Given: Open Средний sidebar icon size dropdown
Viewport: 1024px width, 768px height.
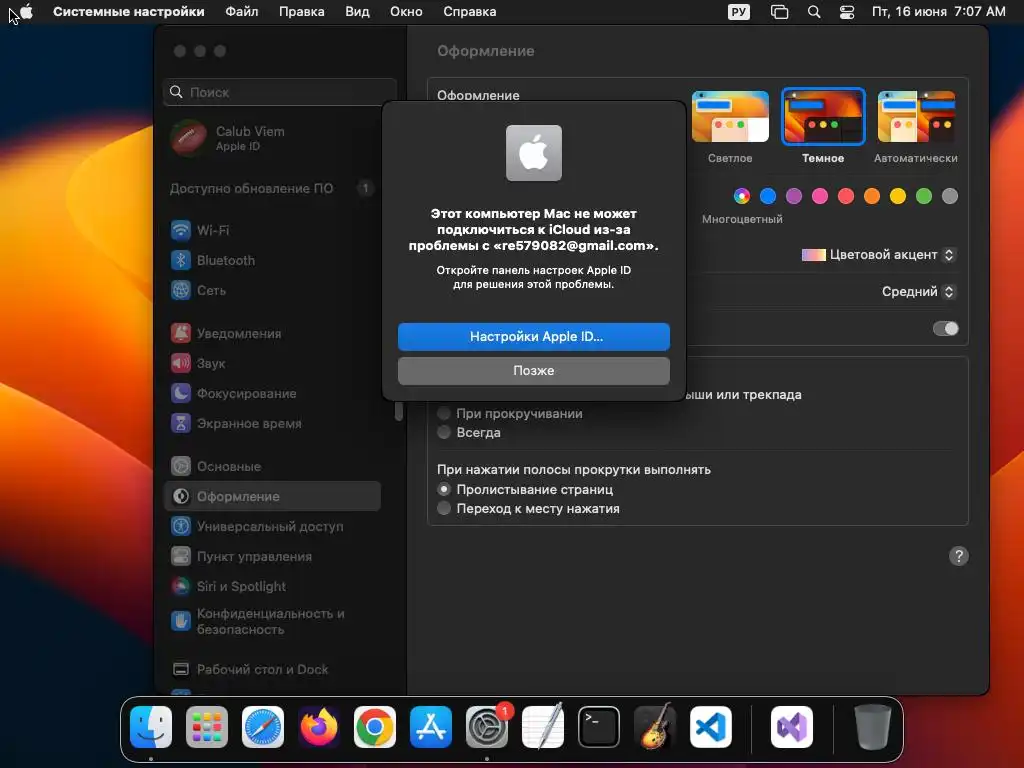Looking at the screenshot, I should (x=919, y=291).
